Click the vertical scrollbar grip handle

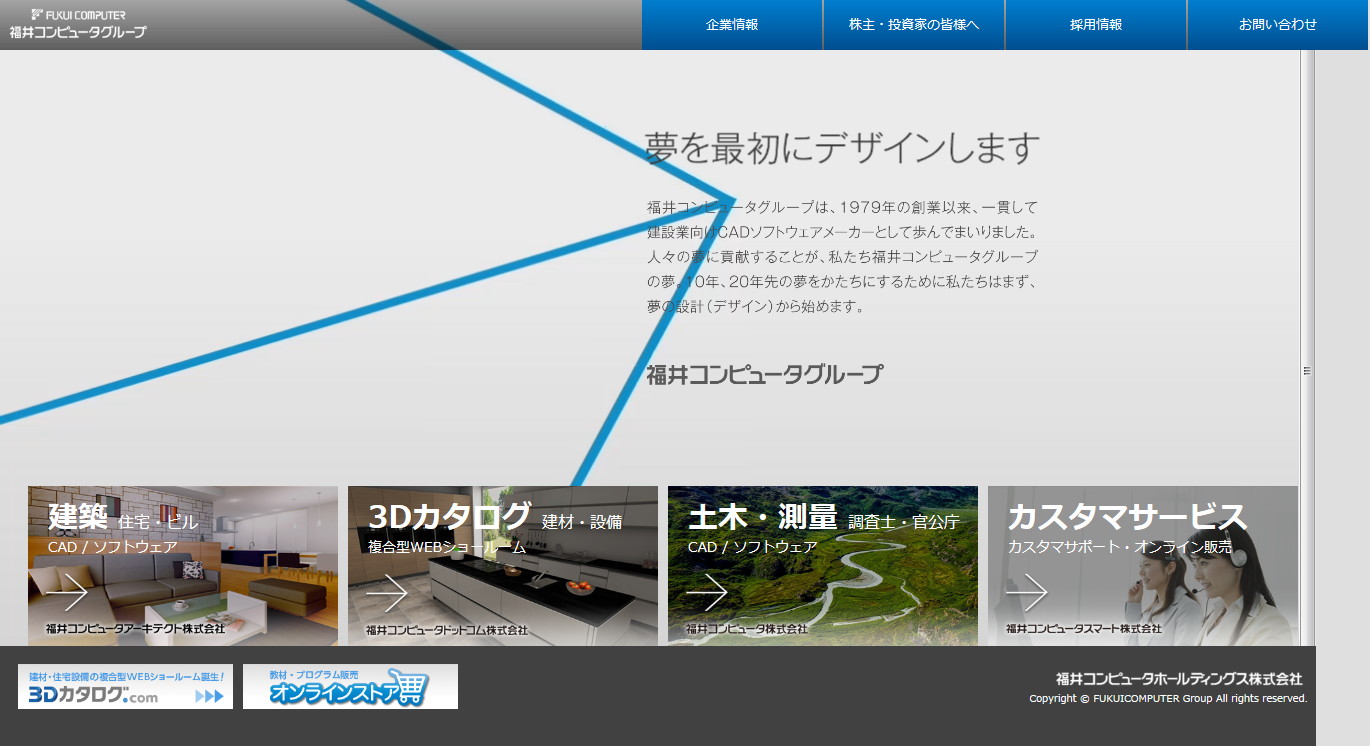pos(1307,371)
